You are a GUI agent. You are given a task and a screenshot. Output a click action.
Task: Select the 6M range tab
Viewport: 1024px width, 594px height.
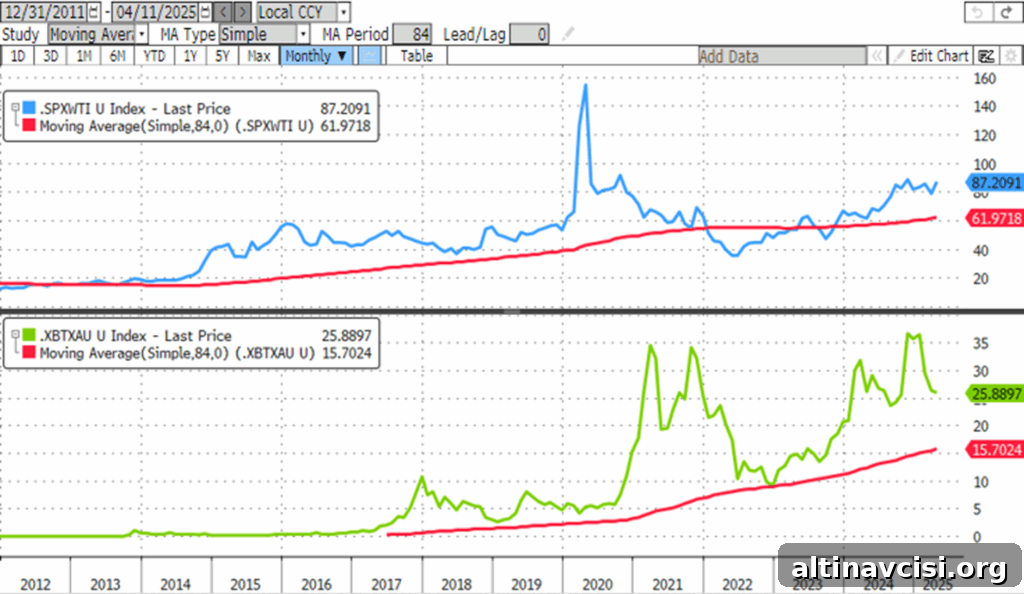click(x=118, y=56)
